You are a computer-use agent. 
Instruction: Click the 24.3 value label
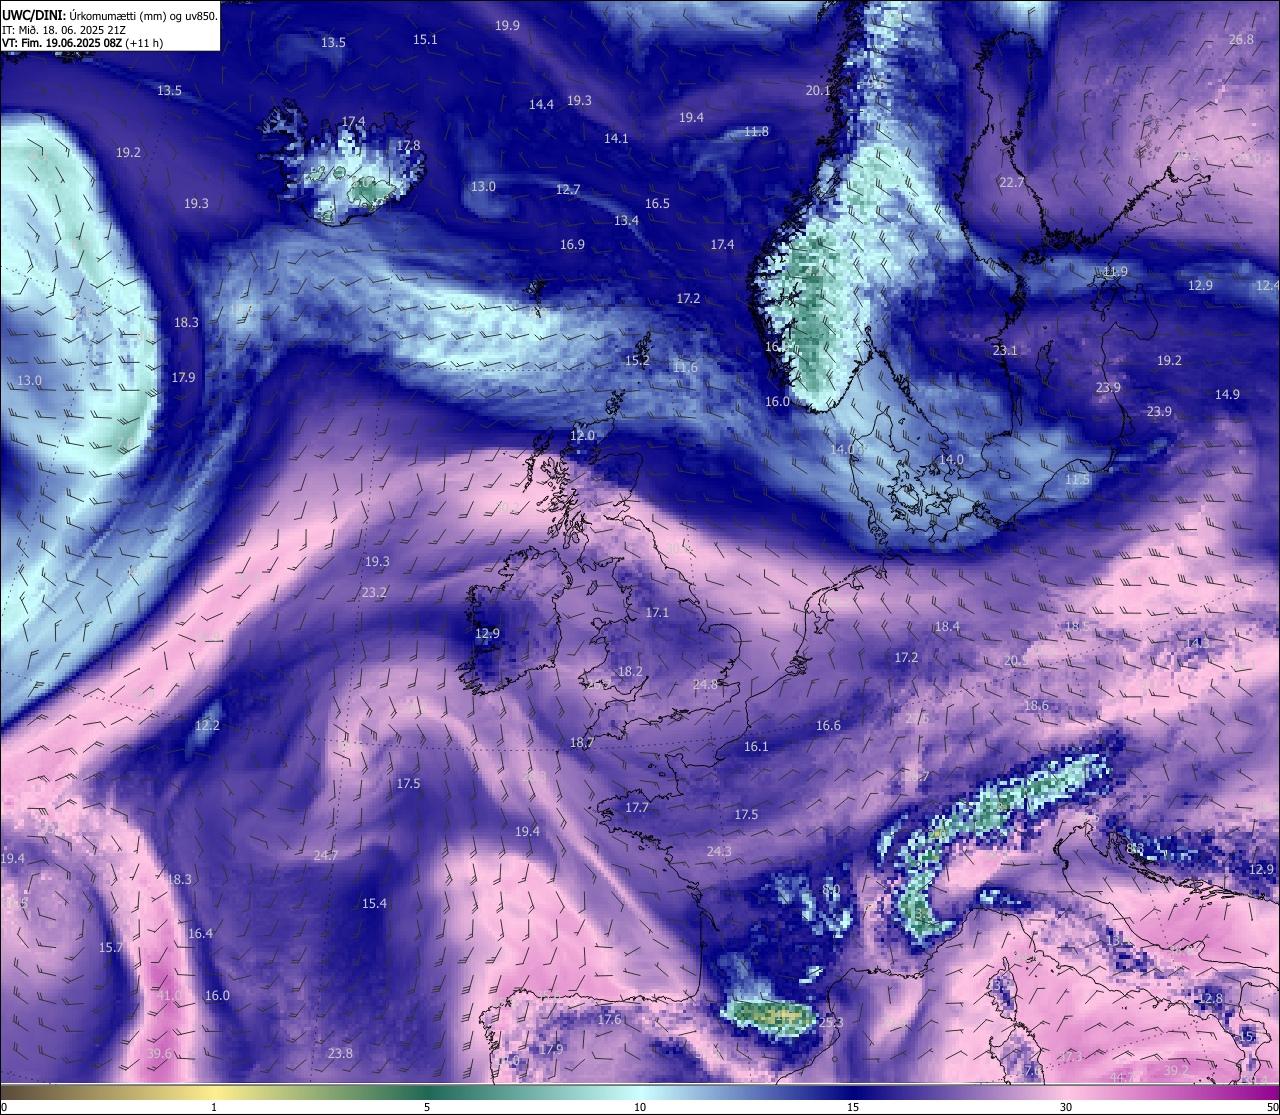pyautogui.click(x=719, y=851)
